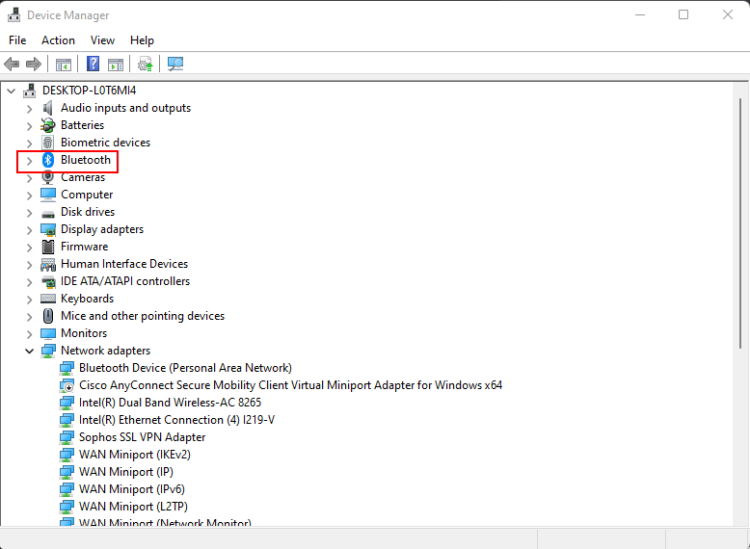The image size is (750, 549).
Task: Expand the Audio inputs and outputs category
Action: click(29, 109)
